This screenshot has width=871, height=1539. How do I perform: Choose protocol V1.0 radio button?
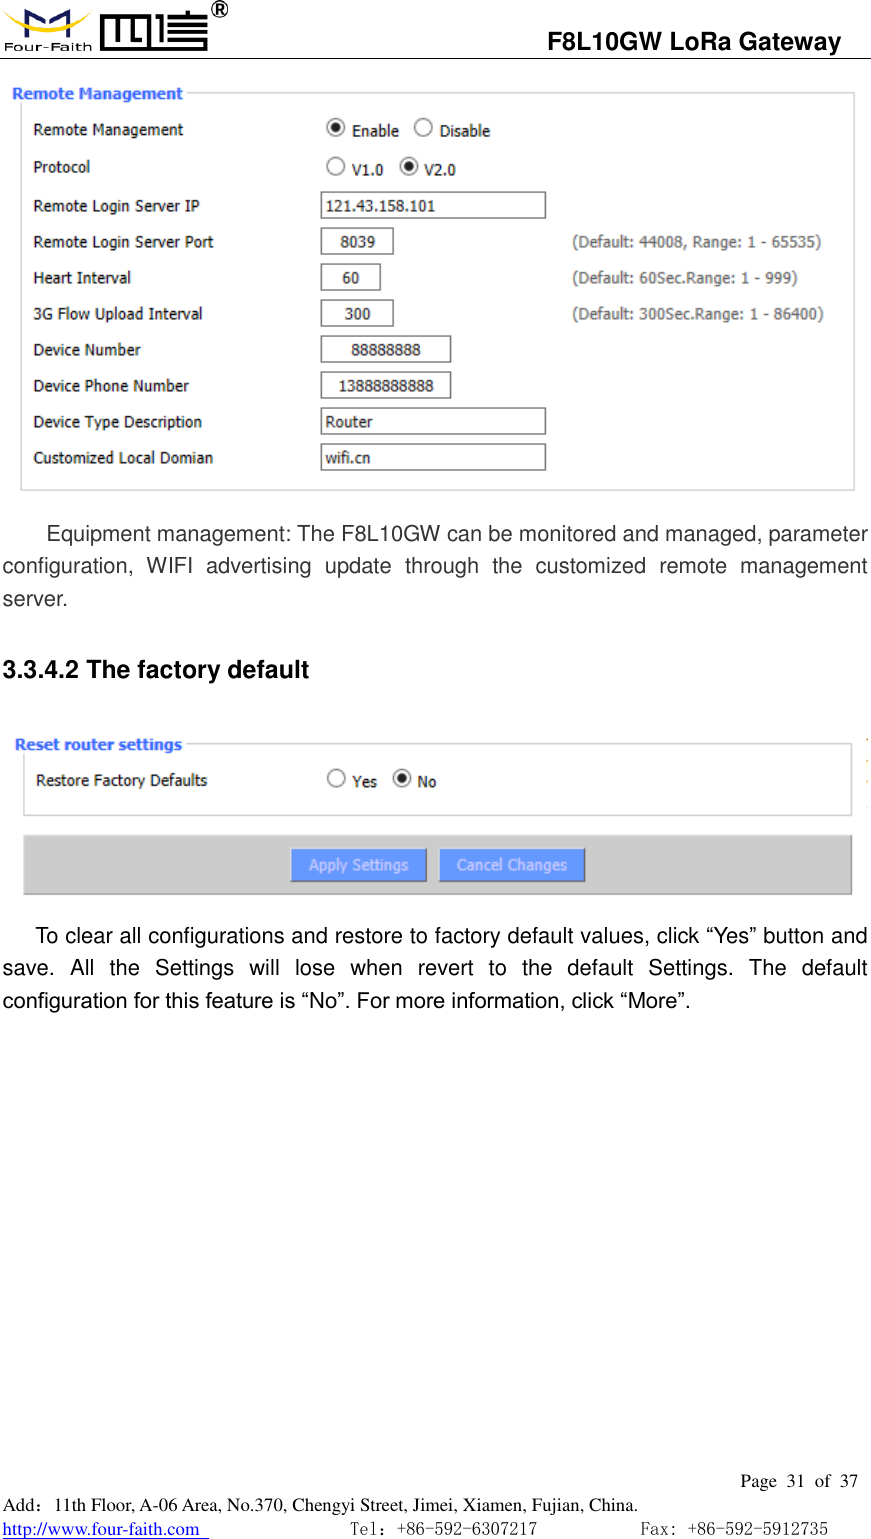336,166
